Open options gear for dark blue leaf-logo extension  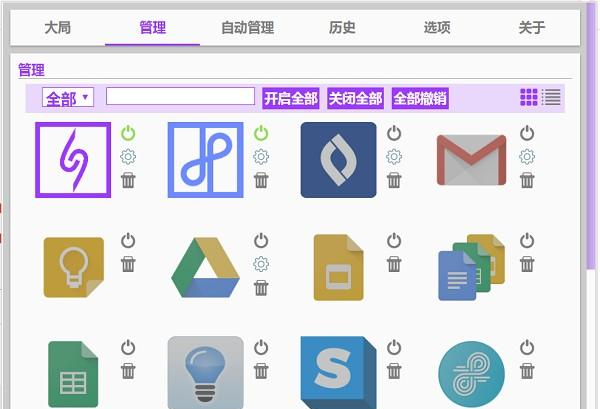pyautogui.click(x=394, y=156)
